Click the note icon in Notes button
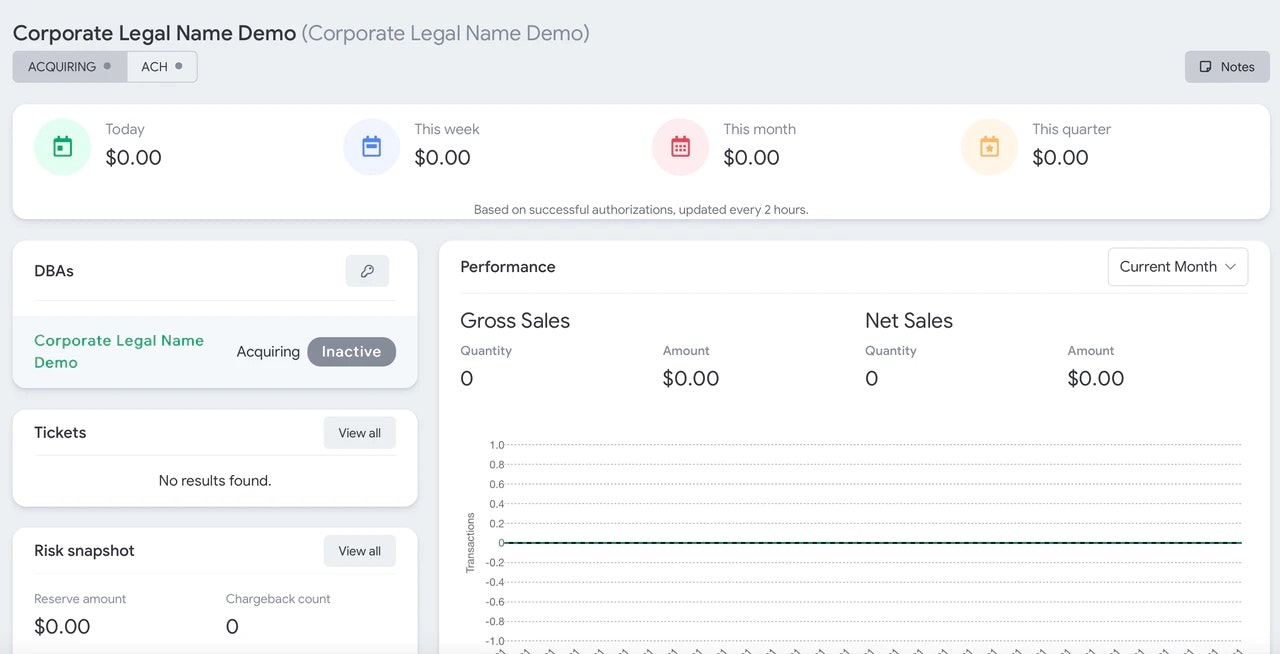1280x654 pixels. 1206,67
